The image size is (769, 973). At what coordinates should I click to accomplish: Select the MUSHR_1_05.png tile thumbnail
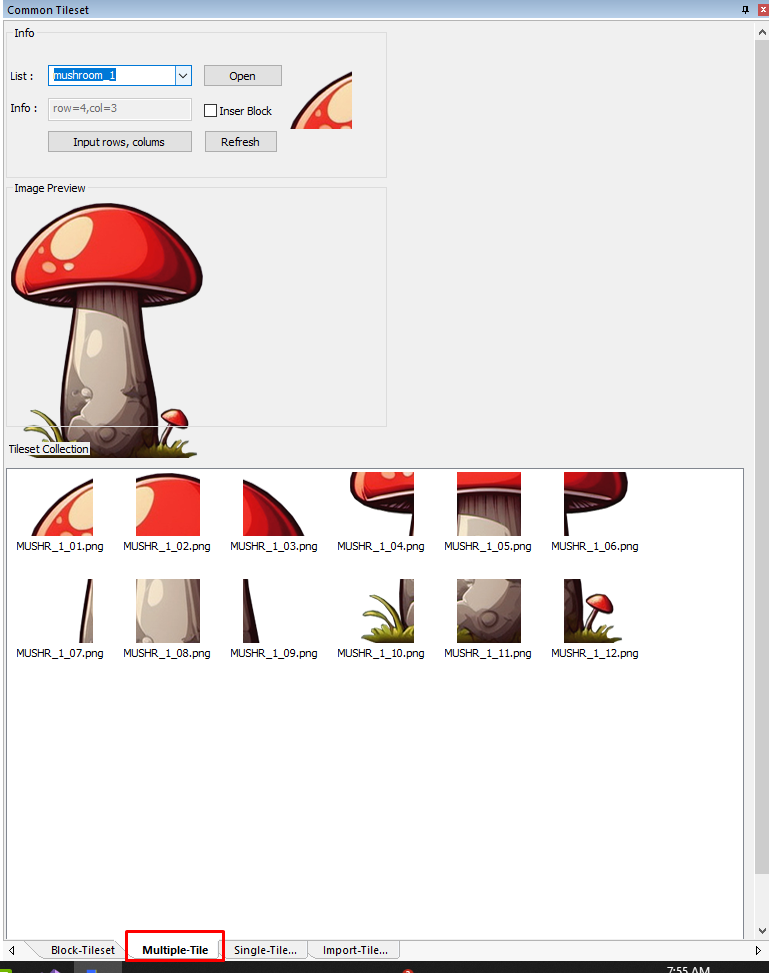point(488,506)
